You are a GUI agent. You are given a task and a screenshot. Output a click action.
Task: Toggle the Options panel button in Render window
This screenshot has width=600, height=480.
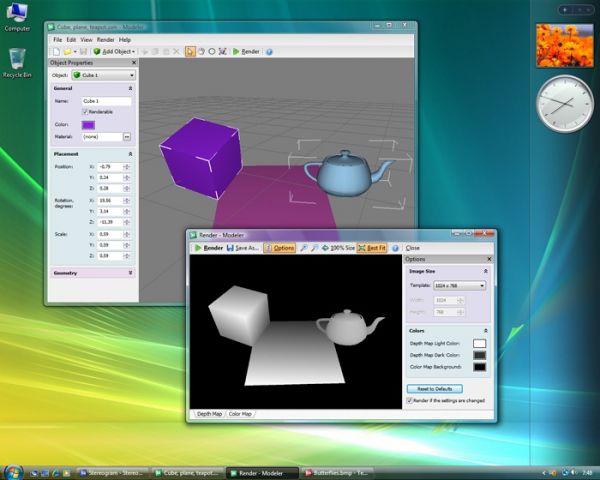coord(280,247)
